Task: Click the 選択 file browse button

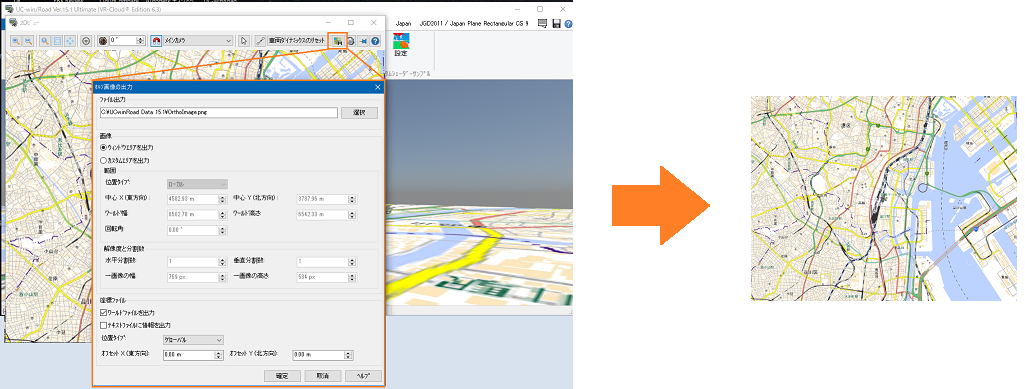Action: coord(359,112)
